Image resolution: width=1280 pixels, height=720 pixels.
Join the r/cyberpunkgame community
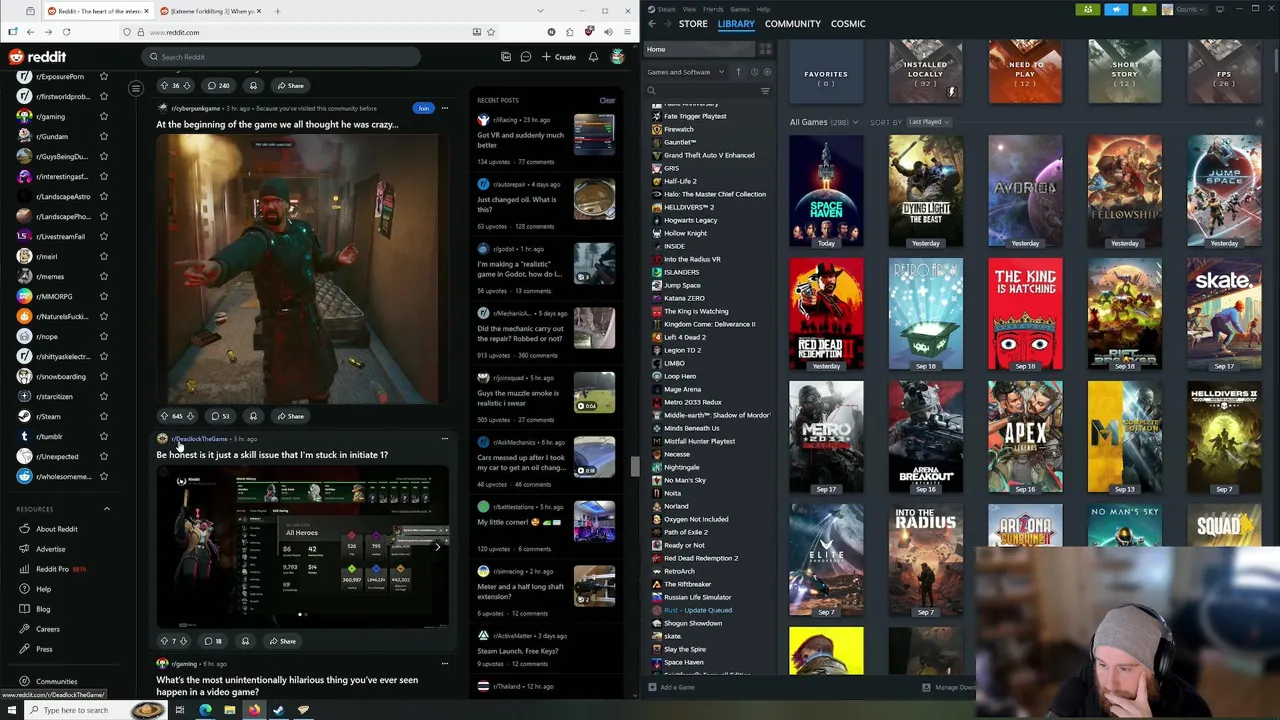[423, 108]
